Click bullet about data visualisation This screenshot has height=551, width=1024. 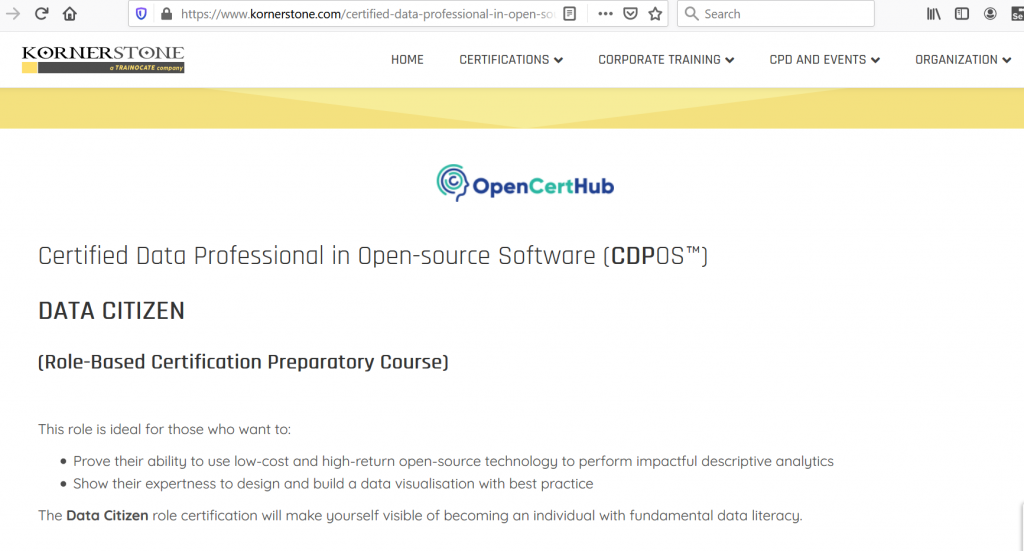pos(333,484)
